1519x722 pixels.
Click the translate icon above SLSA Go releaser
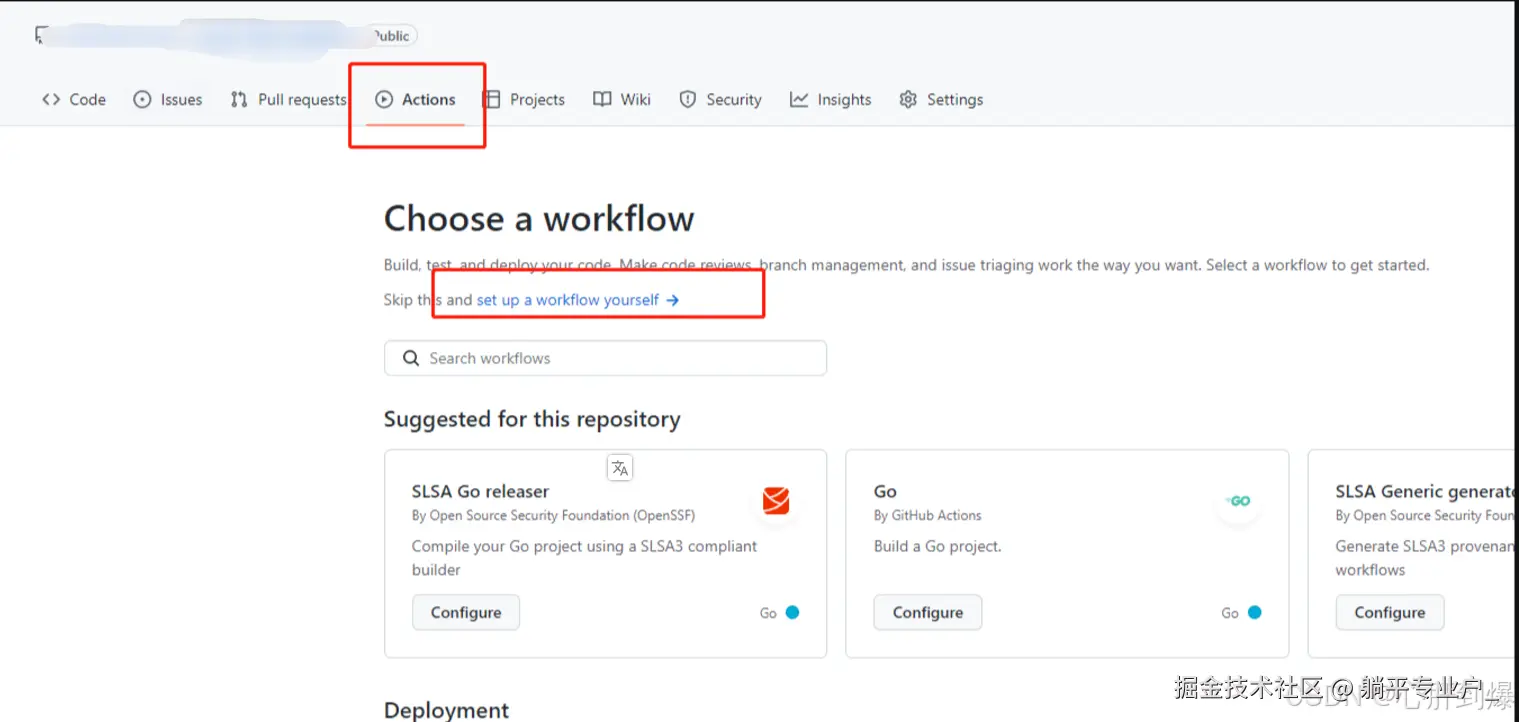(x=620, y=467)
